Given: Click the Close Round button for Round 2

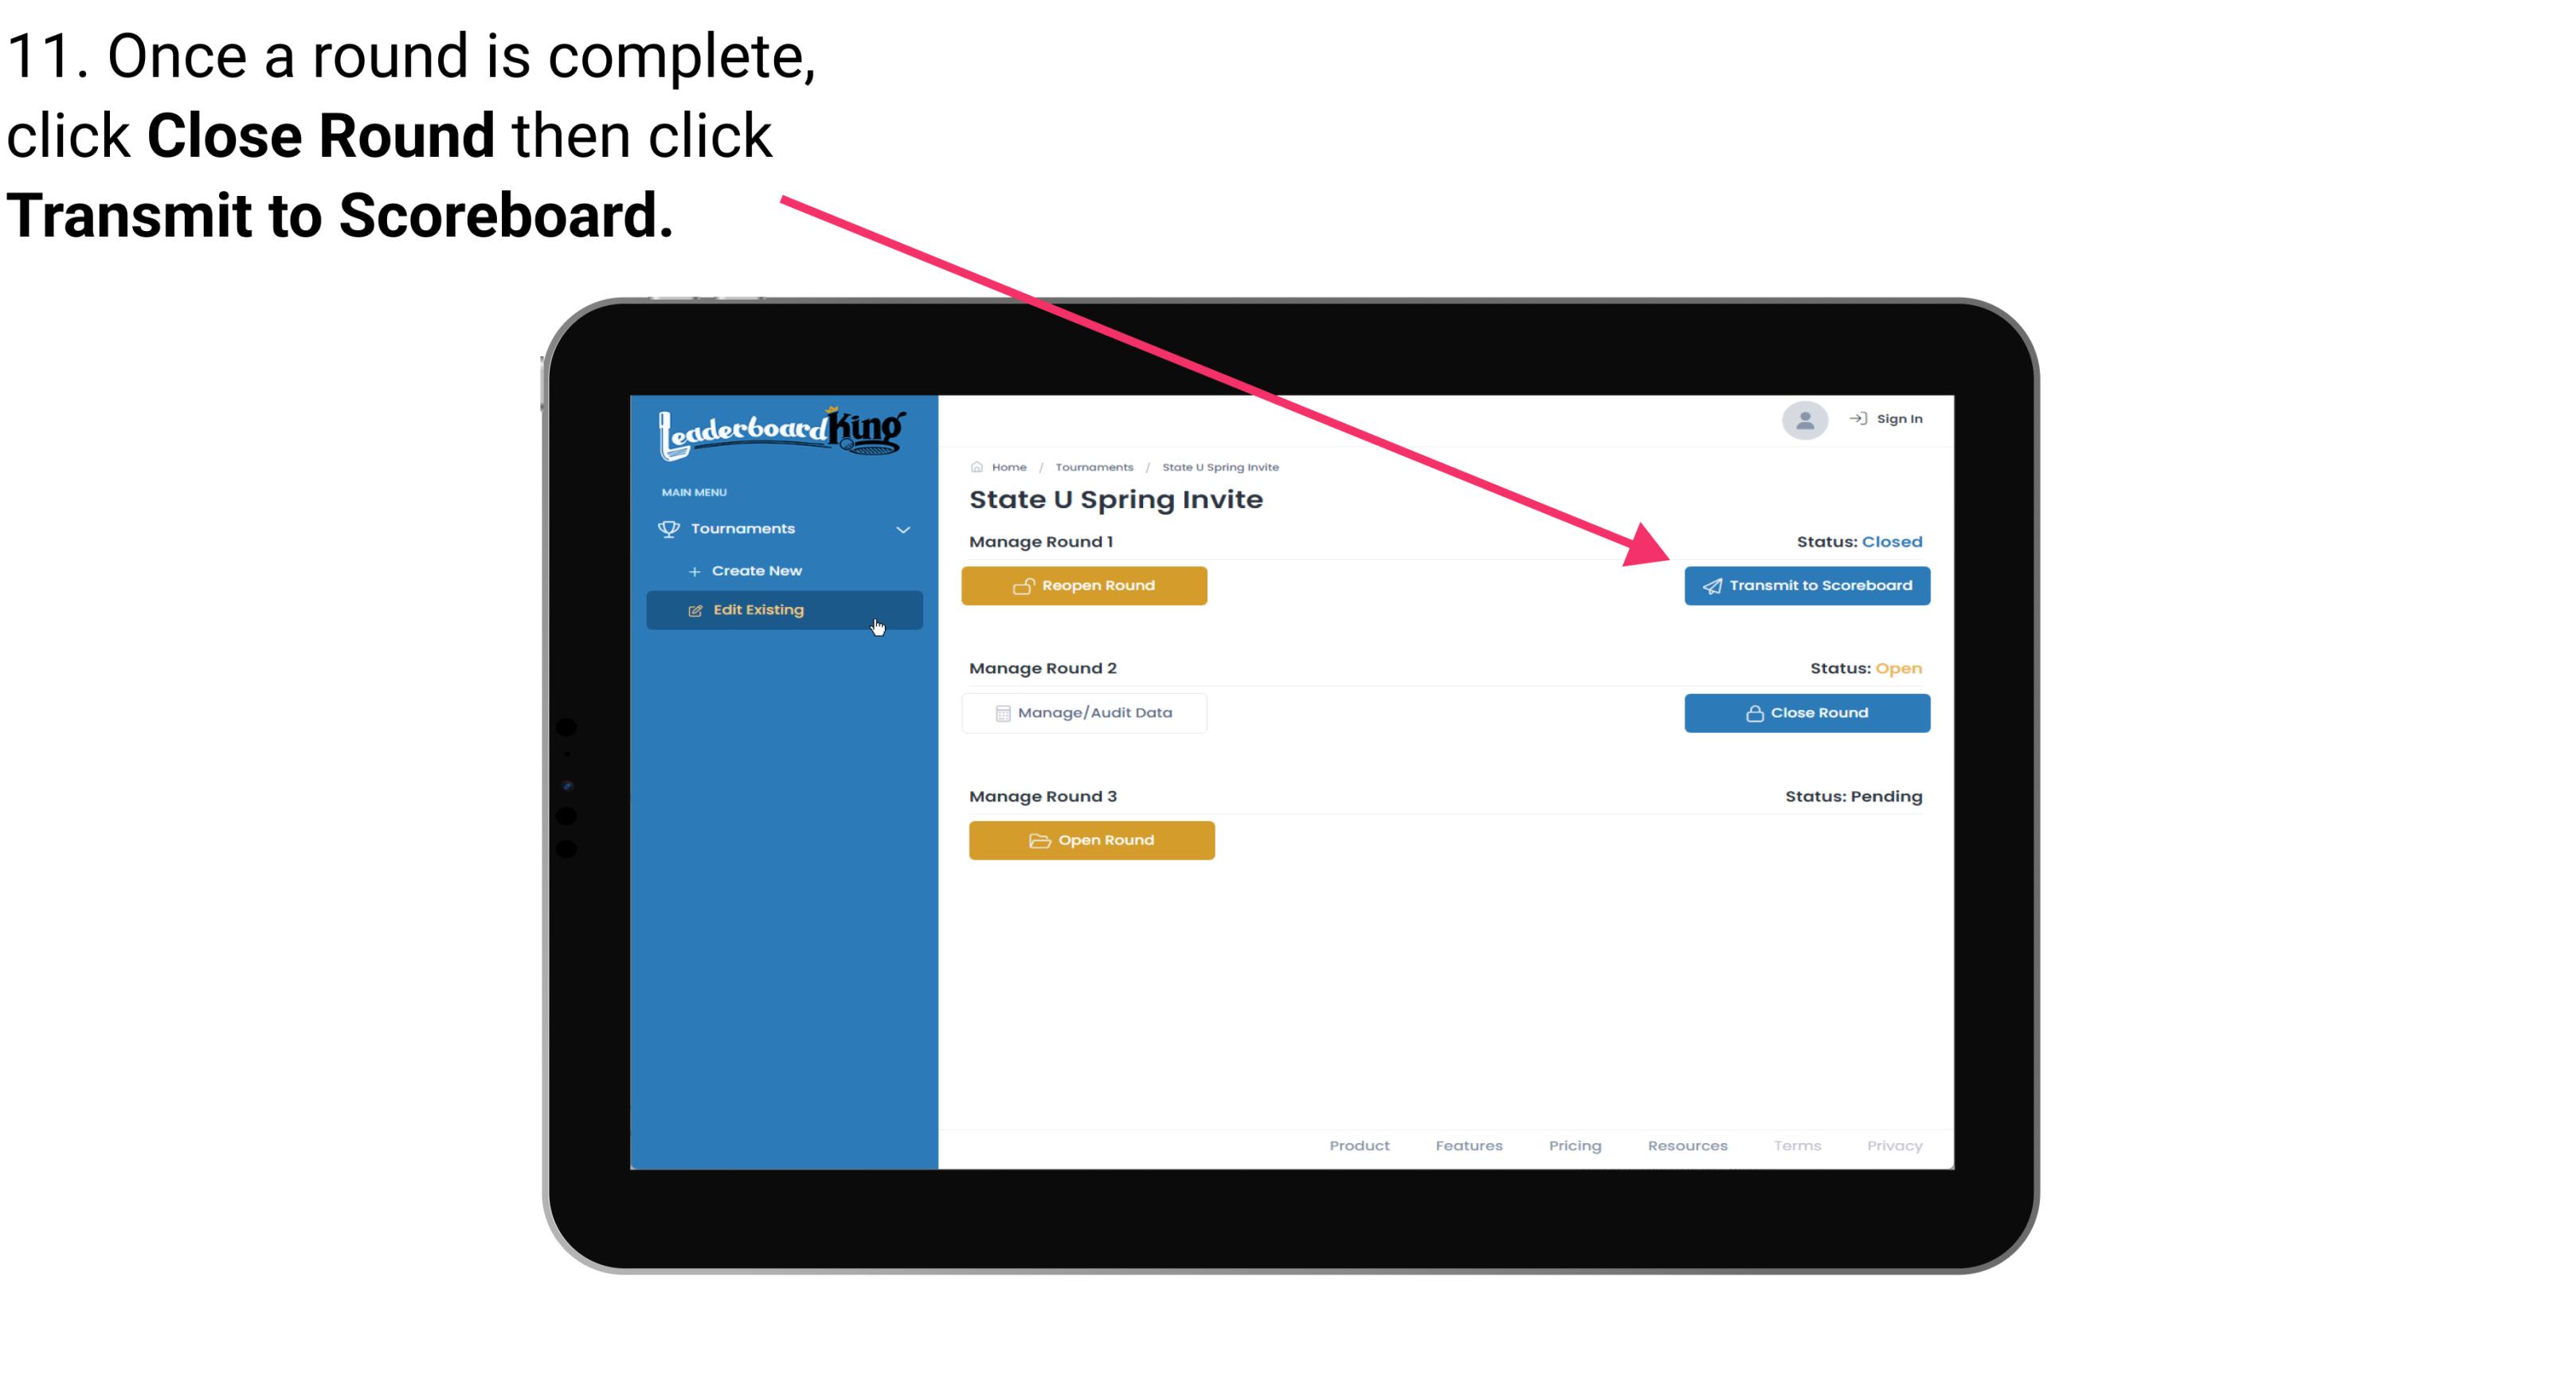Looking at the screenshot, I should click(1805, 712).
